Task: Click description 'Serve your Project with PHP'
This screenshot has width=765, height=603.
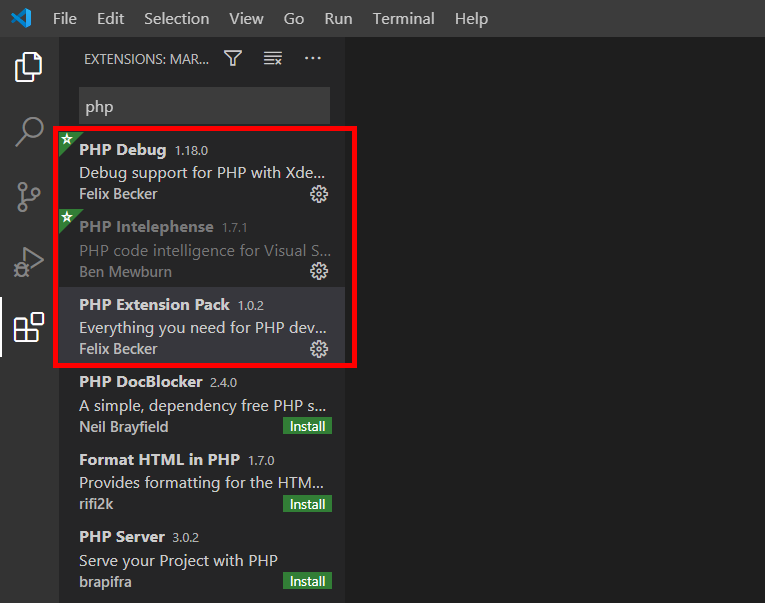Action: (179, 561)
